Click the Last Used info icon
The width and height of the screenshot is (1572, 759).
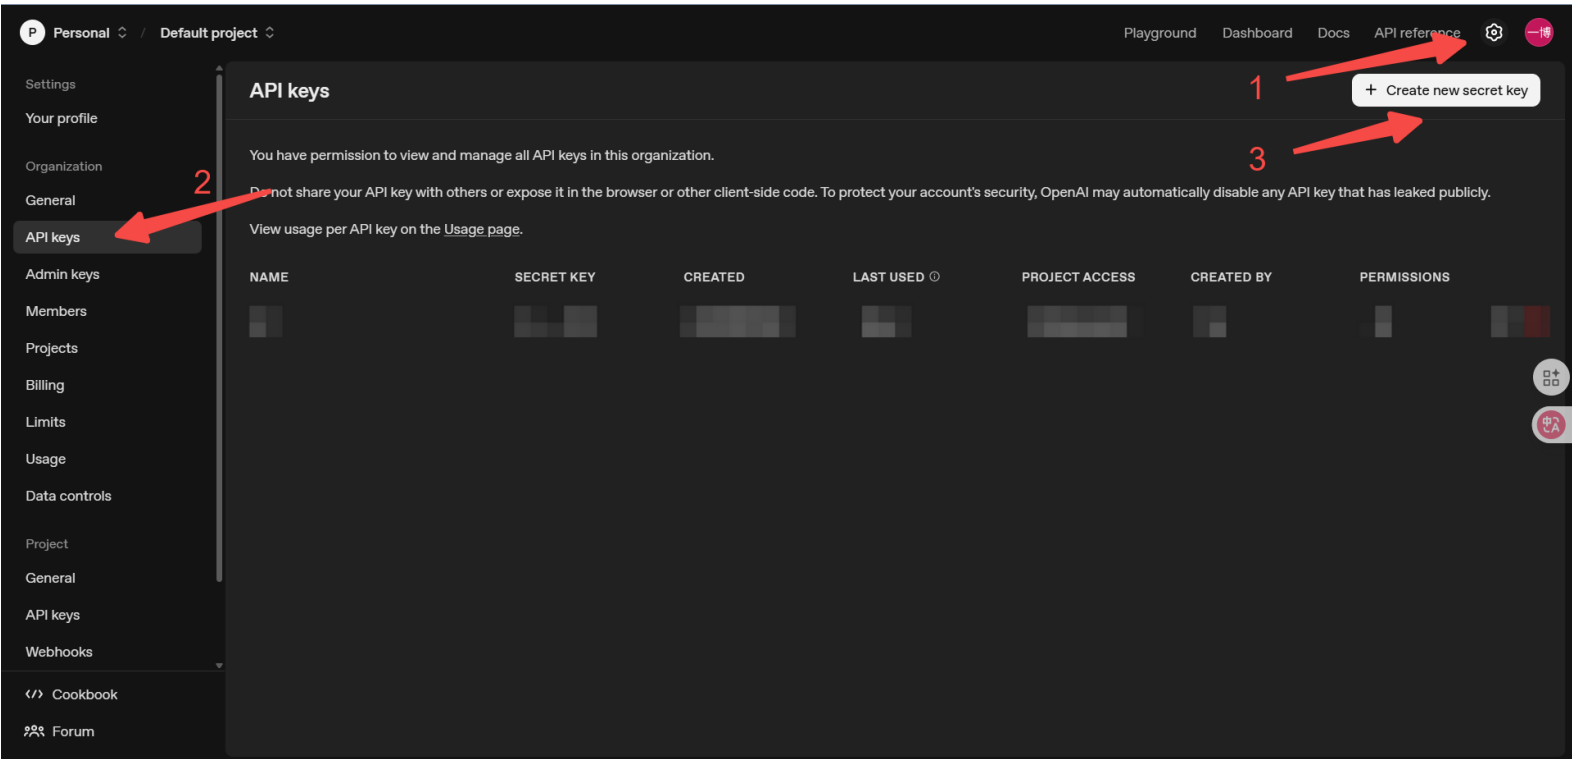pos(934,277)
